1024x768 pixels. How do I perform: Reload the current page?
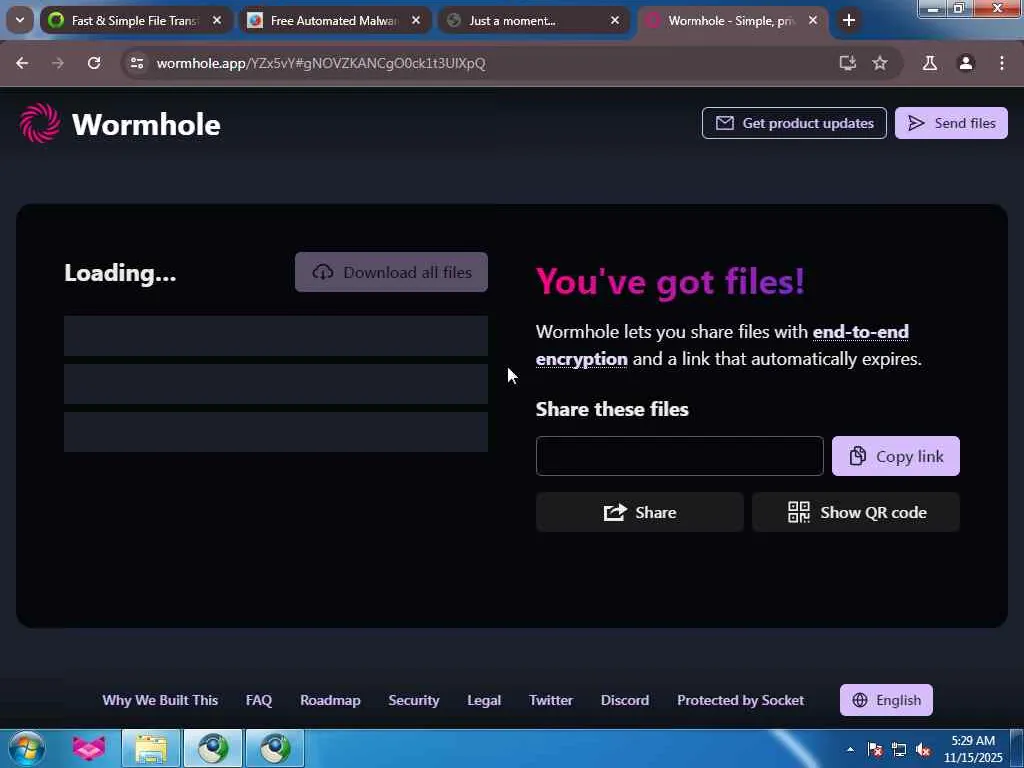[94, 63]
